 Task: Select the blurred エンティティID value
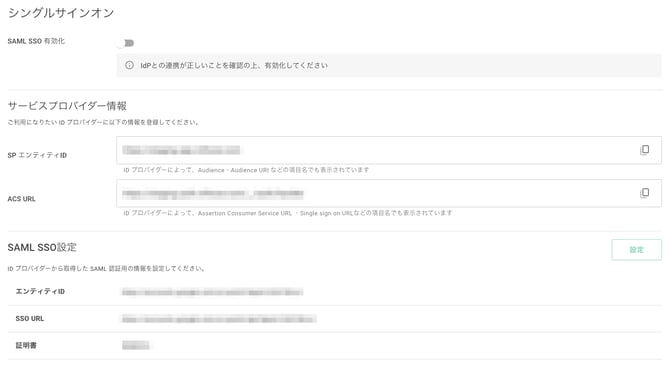pyautogui.click(x=212, y=292)
